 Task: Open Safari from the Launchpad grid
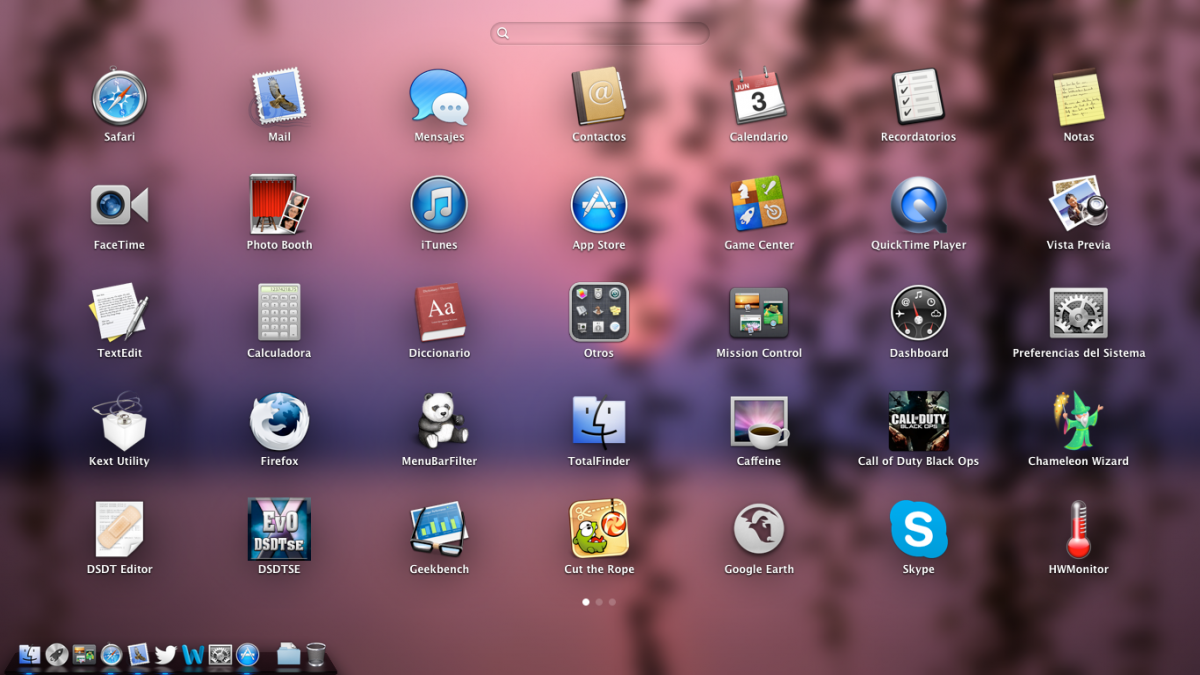tap(119, 98)
